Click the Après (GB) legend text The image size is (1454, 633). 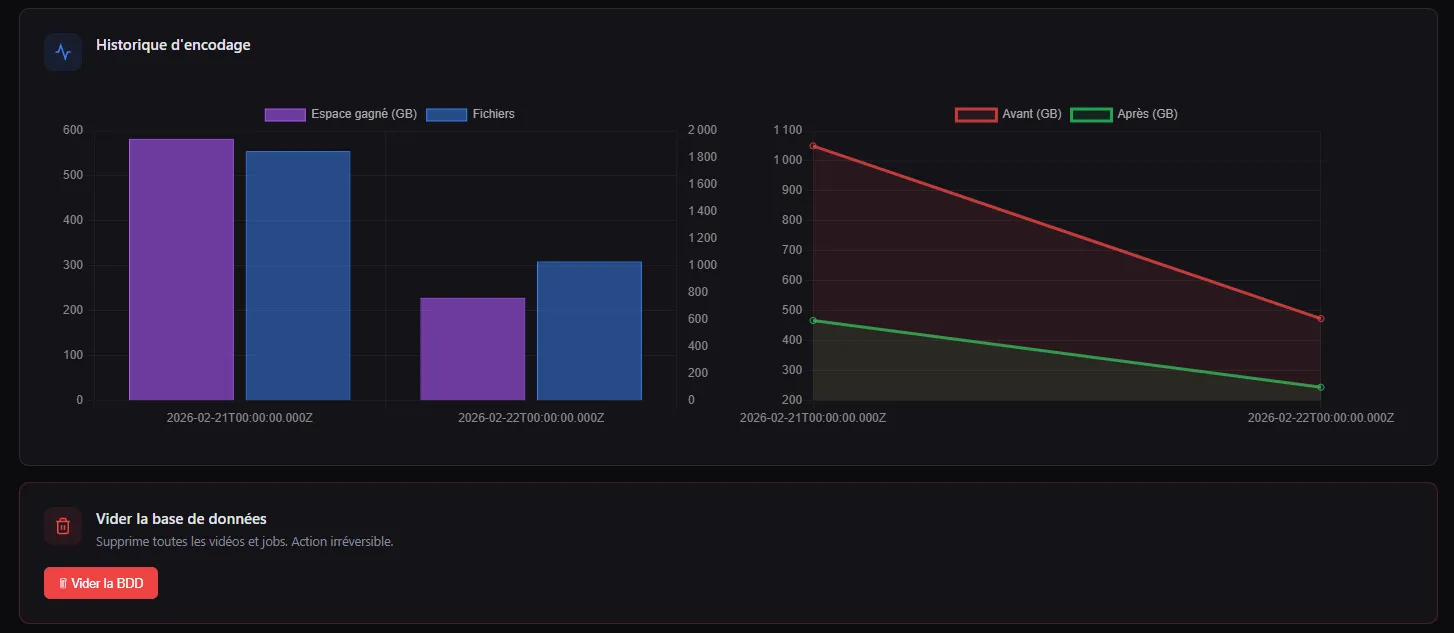tap(1147, 114)
